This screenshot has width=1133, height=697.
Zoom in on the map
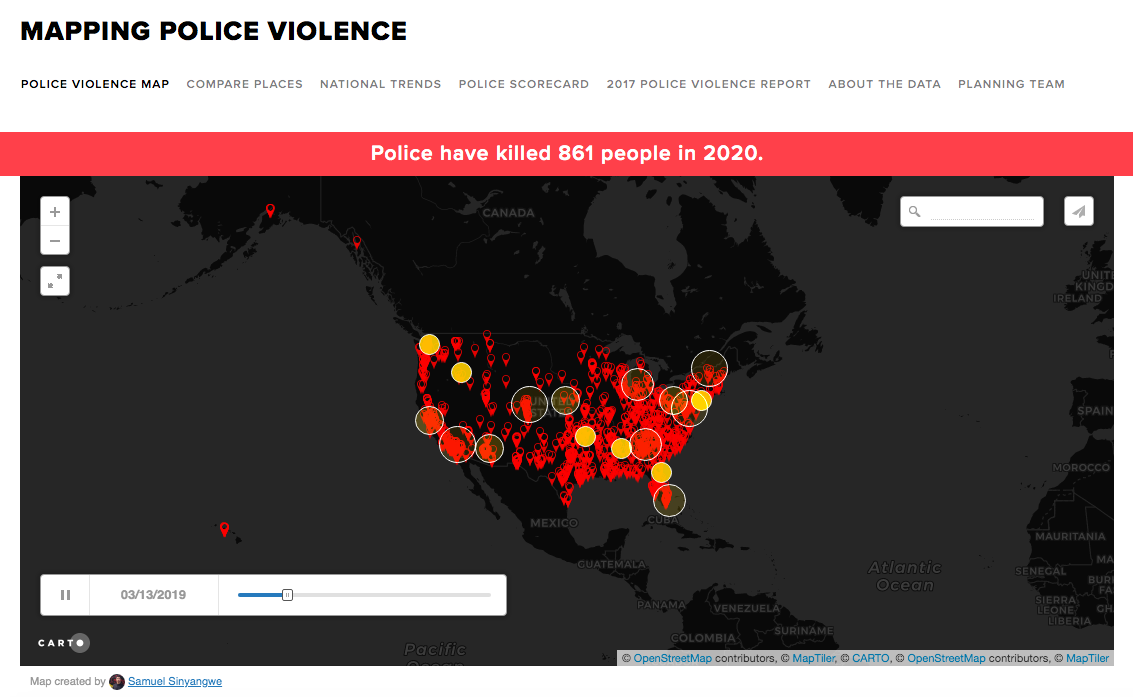coord(55,212)
